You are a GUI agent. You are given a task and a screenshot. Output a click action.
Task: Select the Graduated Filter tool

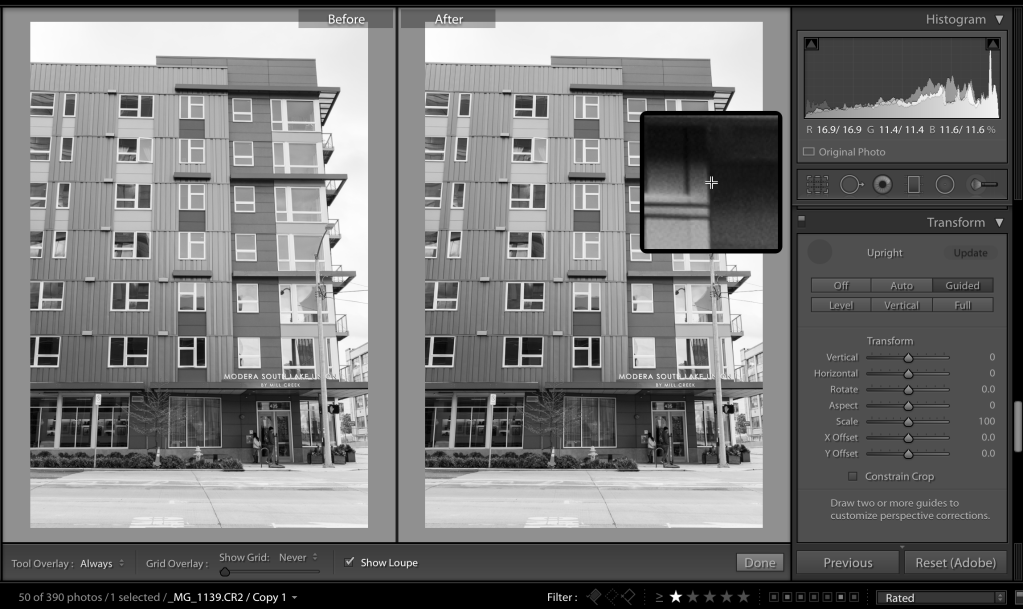913,185
